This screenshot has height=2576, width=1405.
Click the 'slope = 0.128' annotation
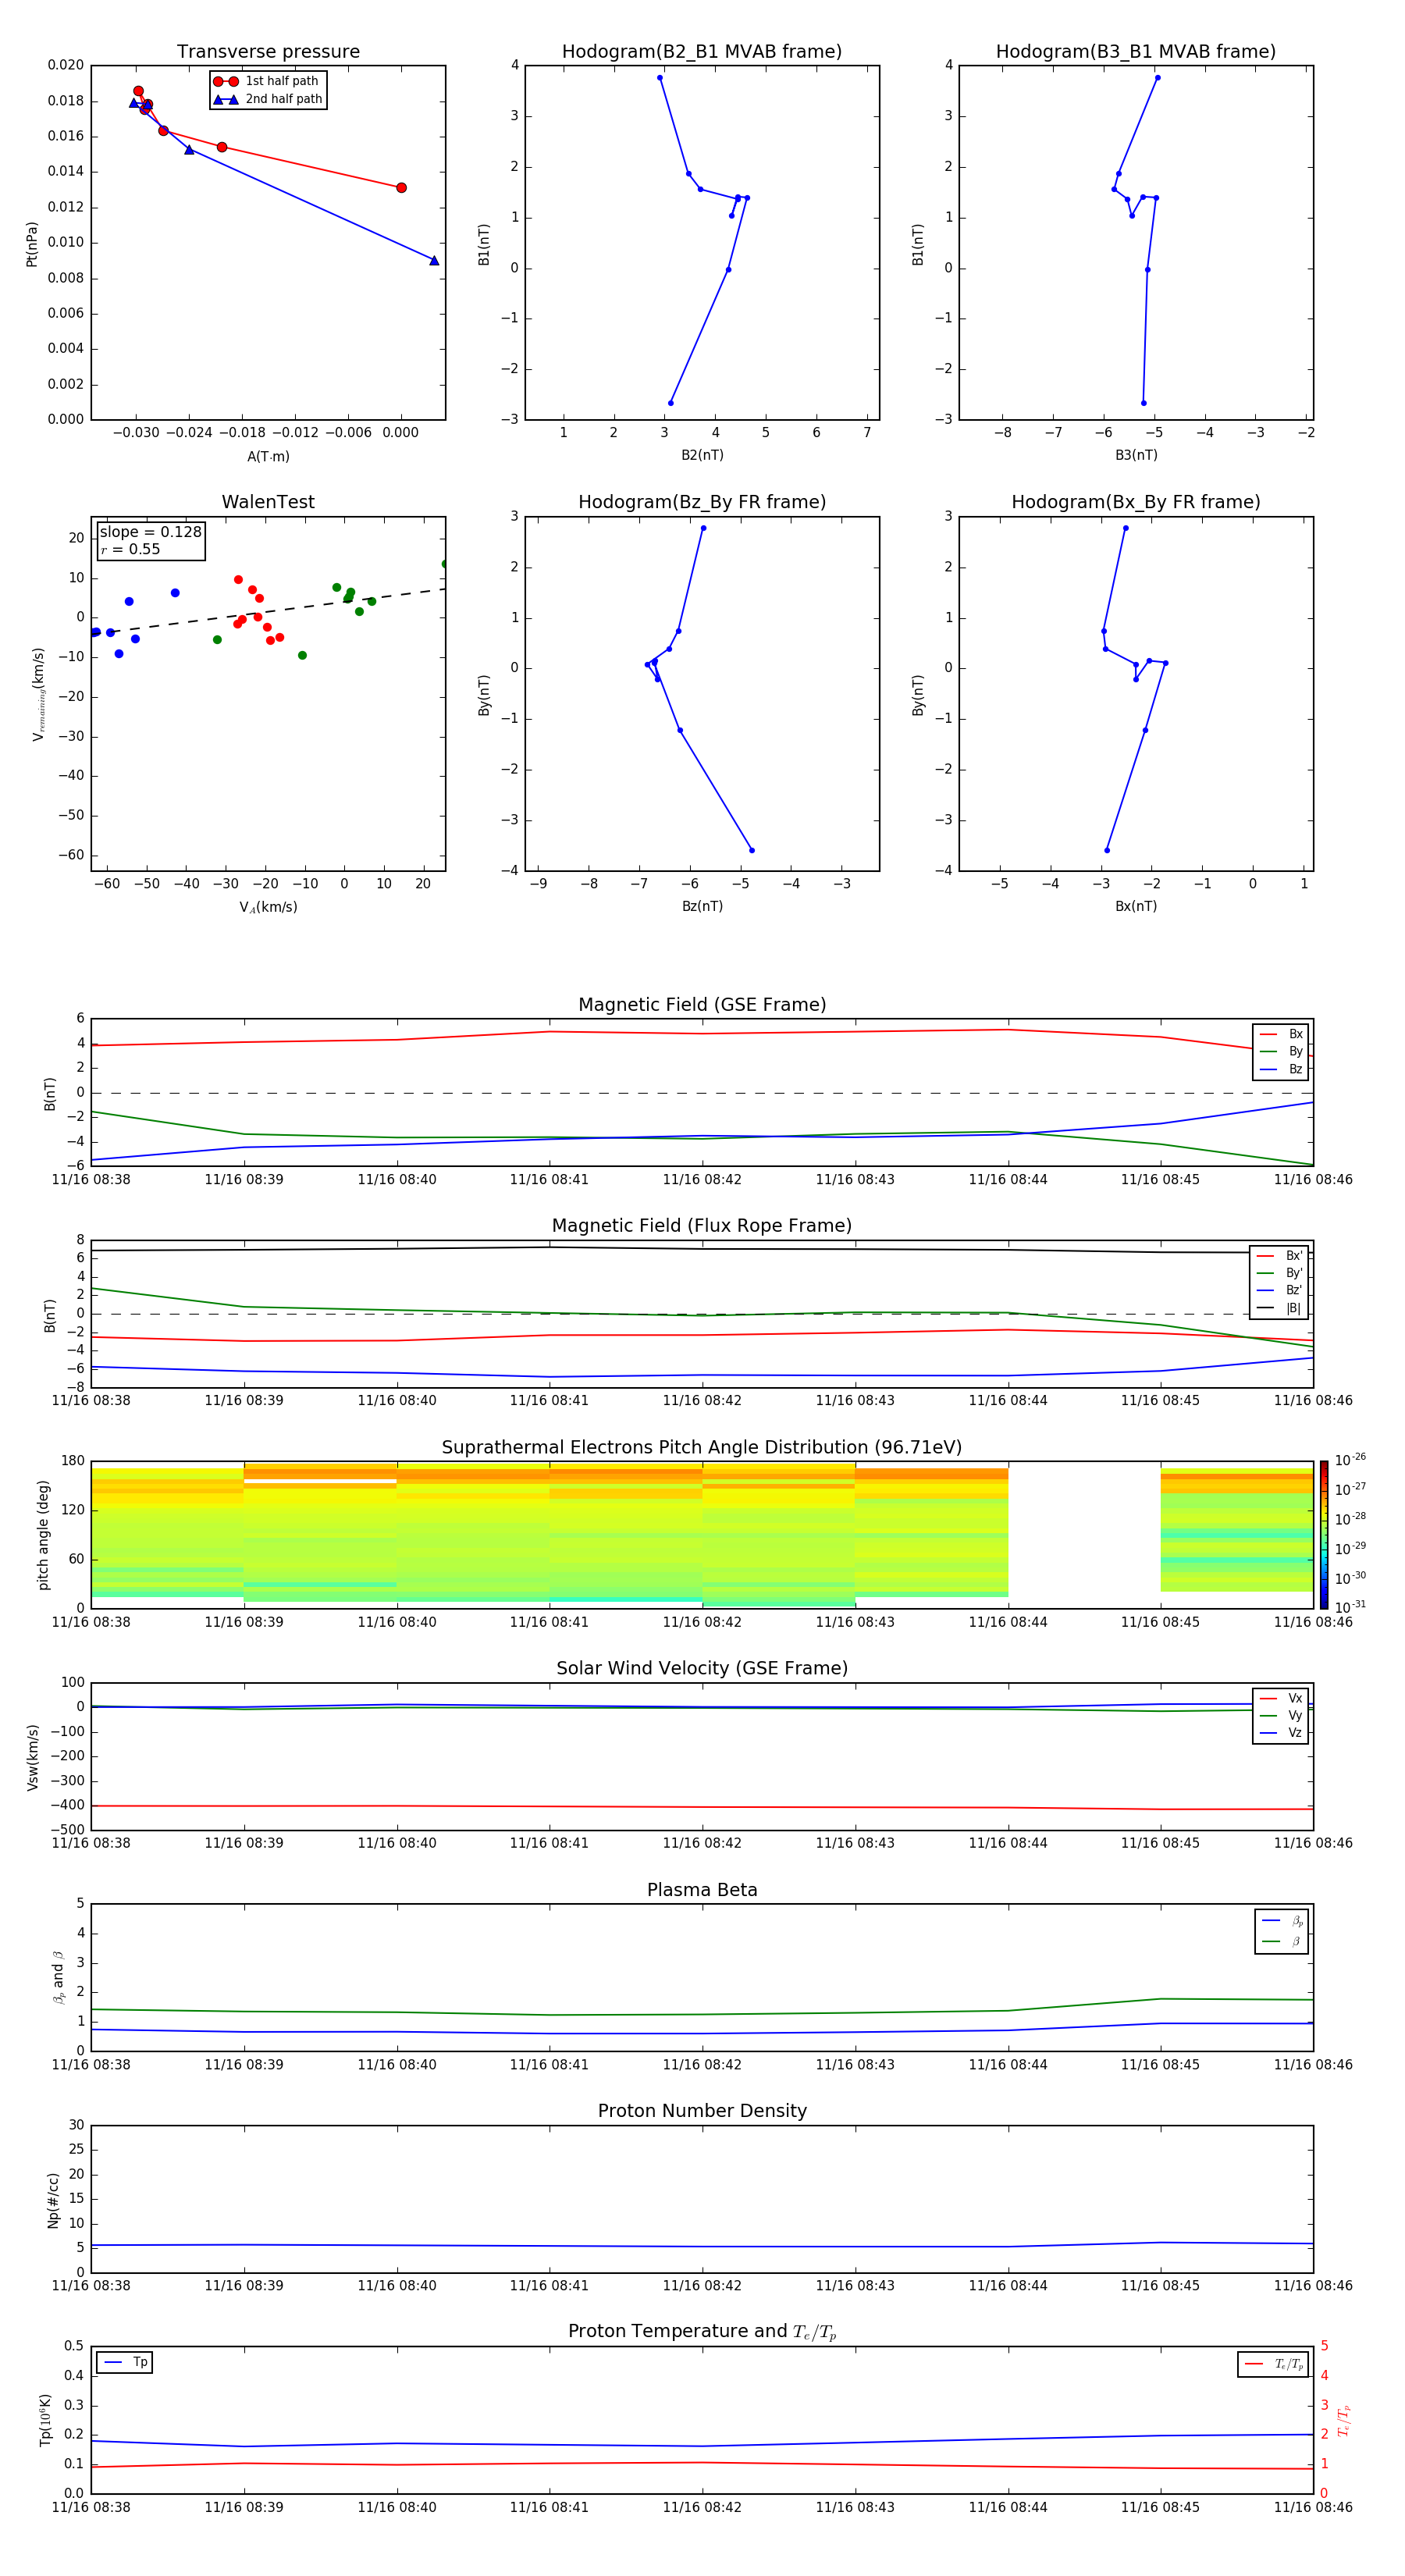[150, 532]
